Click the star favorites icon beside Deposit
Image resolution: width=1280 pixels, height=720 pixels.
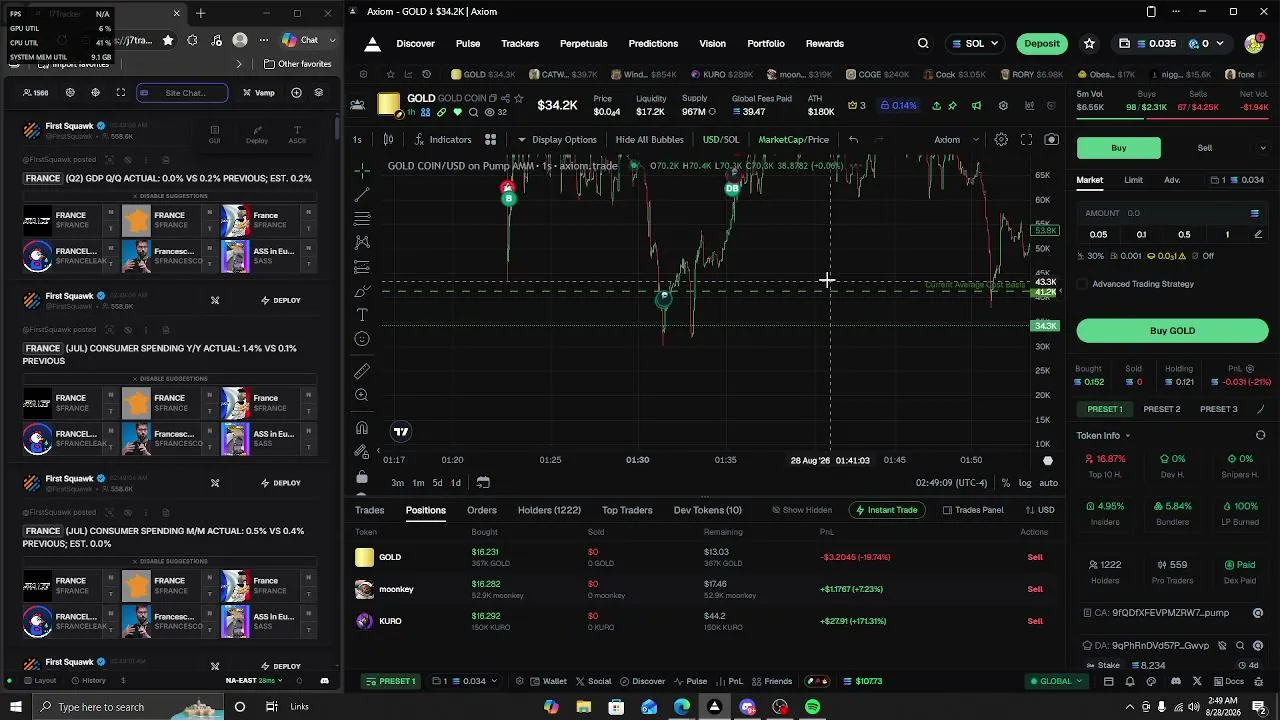pyautogui.click(x=1089, y=44)
